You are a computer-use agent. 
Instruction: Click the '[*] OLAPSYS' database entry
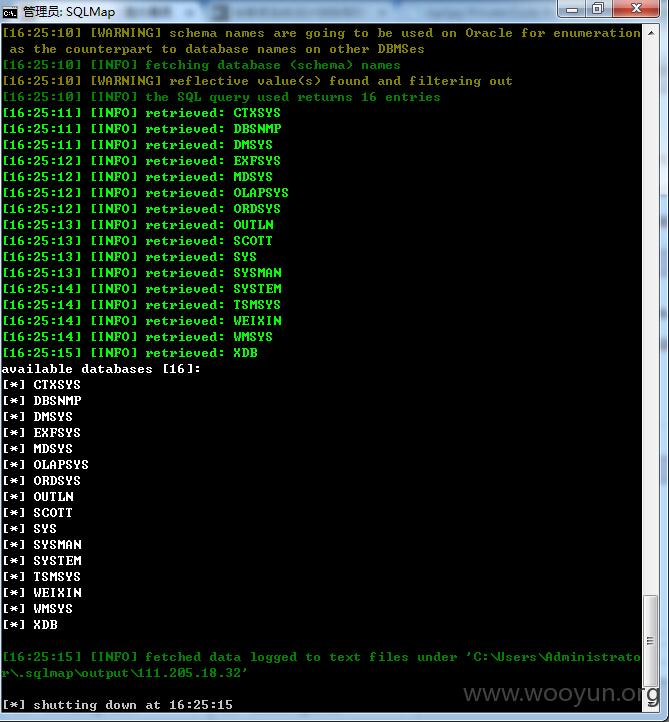coord(46,465)
